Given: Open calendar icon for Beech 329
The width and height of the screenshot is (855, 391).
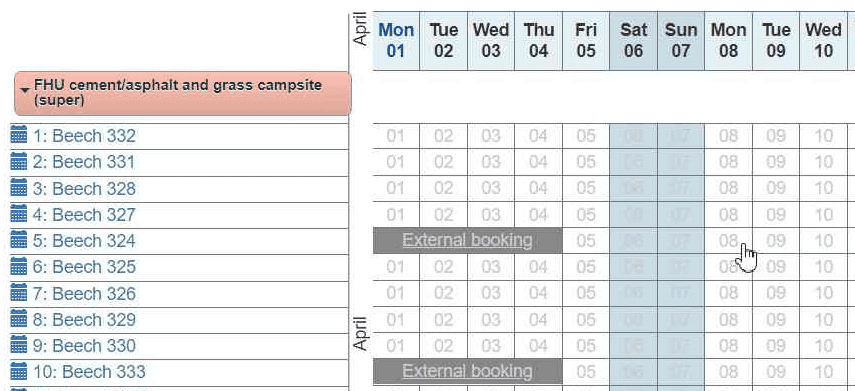Looking at the screenshot, I should pyautogui.click(x=19, y=319).
